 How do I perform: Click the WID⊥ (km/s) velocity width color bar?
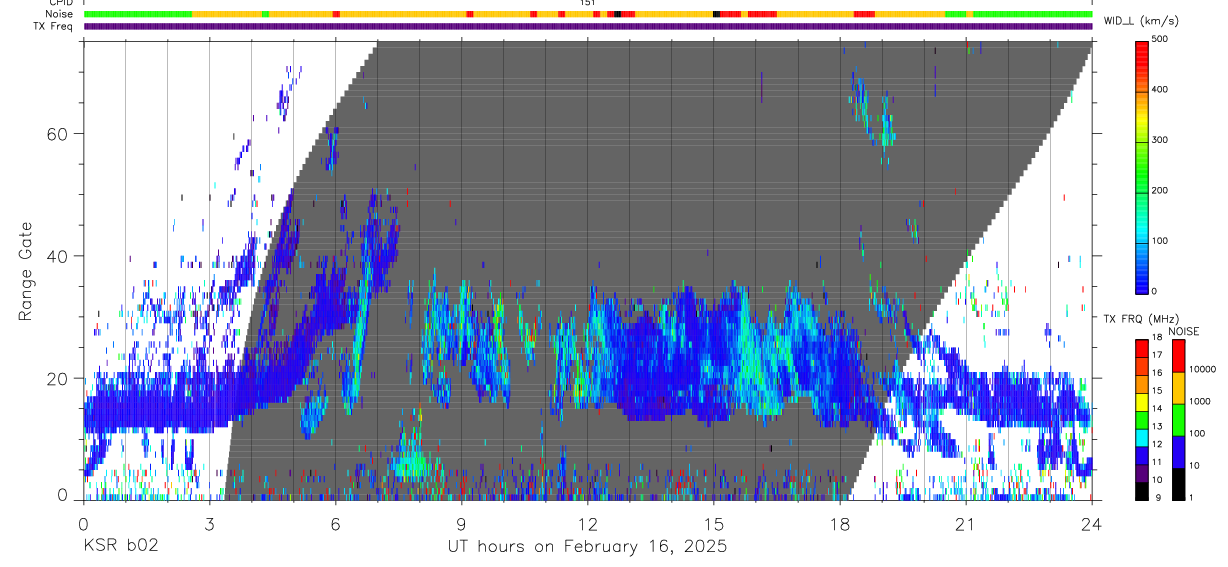tap(1141, 166)
